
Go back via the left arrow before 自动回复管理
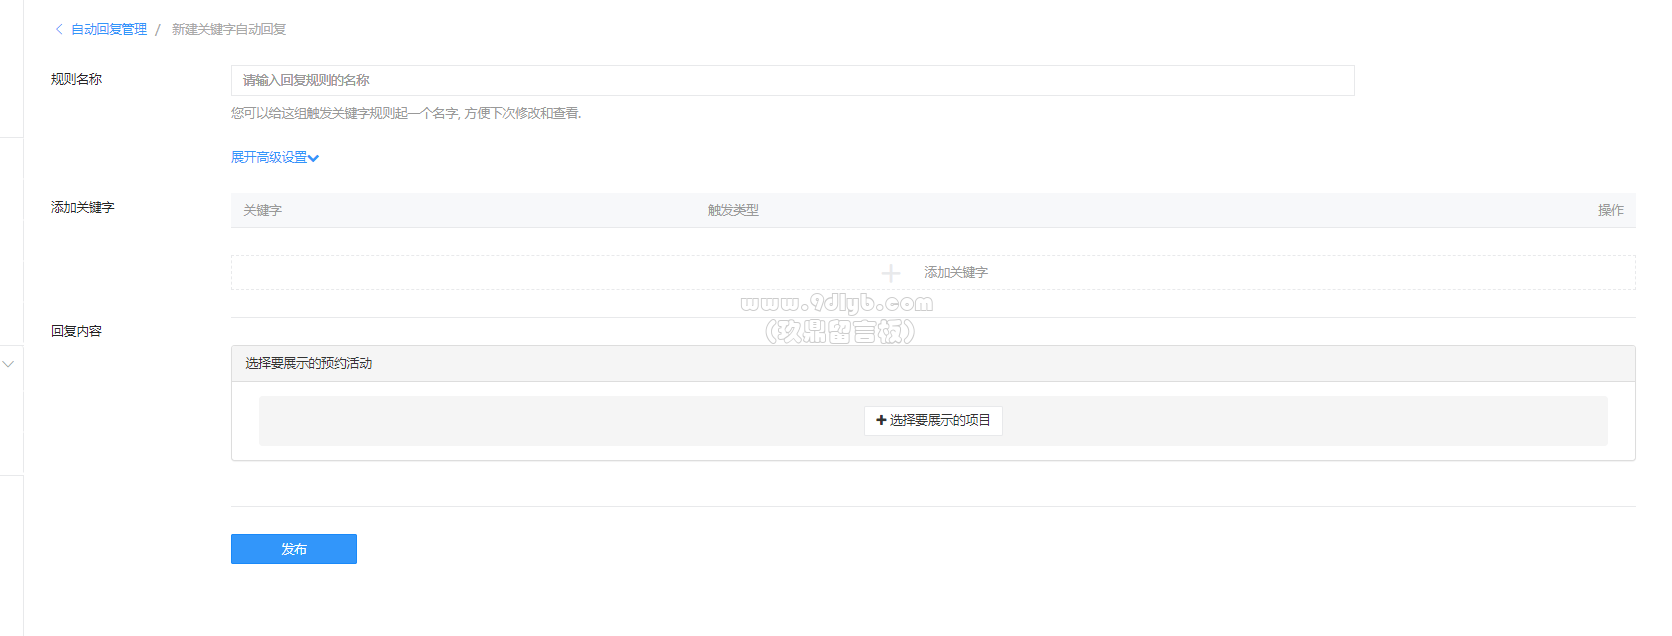(59, 29)
